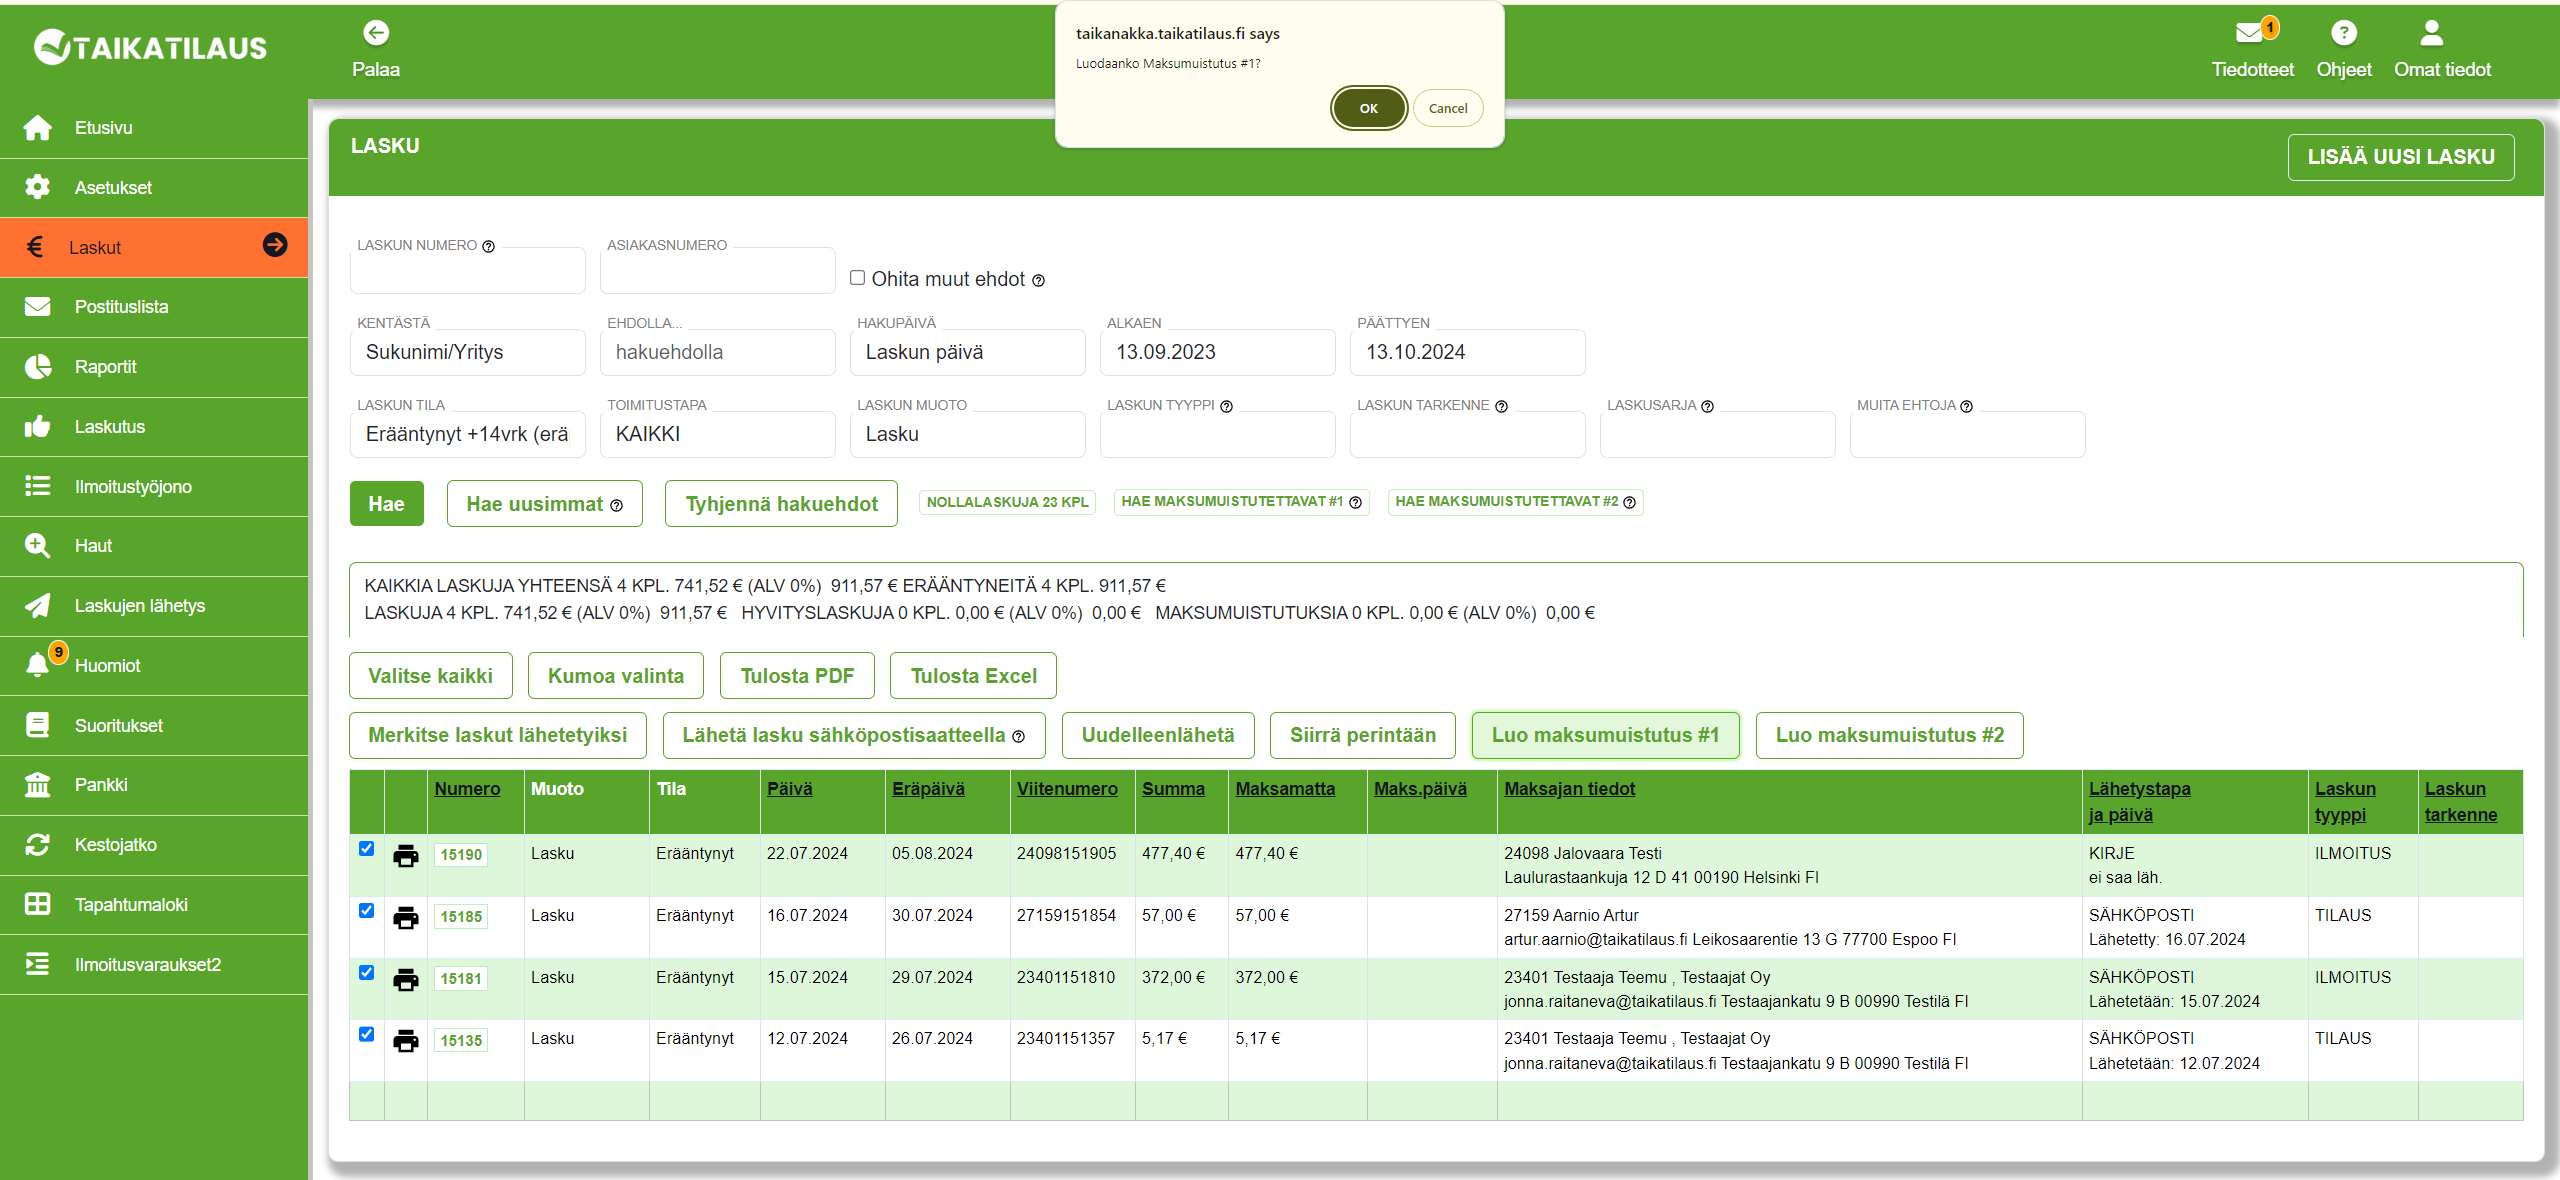Uncheck the checkbox for invoice 15181
The height and width of the screenshot is (1180, 2560).
[366, 973]
